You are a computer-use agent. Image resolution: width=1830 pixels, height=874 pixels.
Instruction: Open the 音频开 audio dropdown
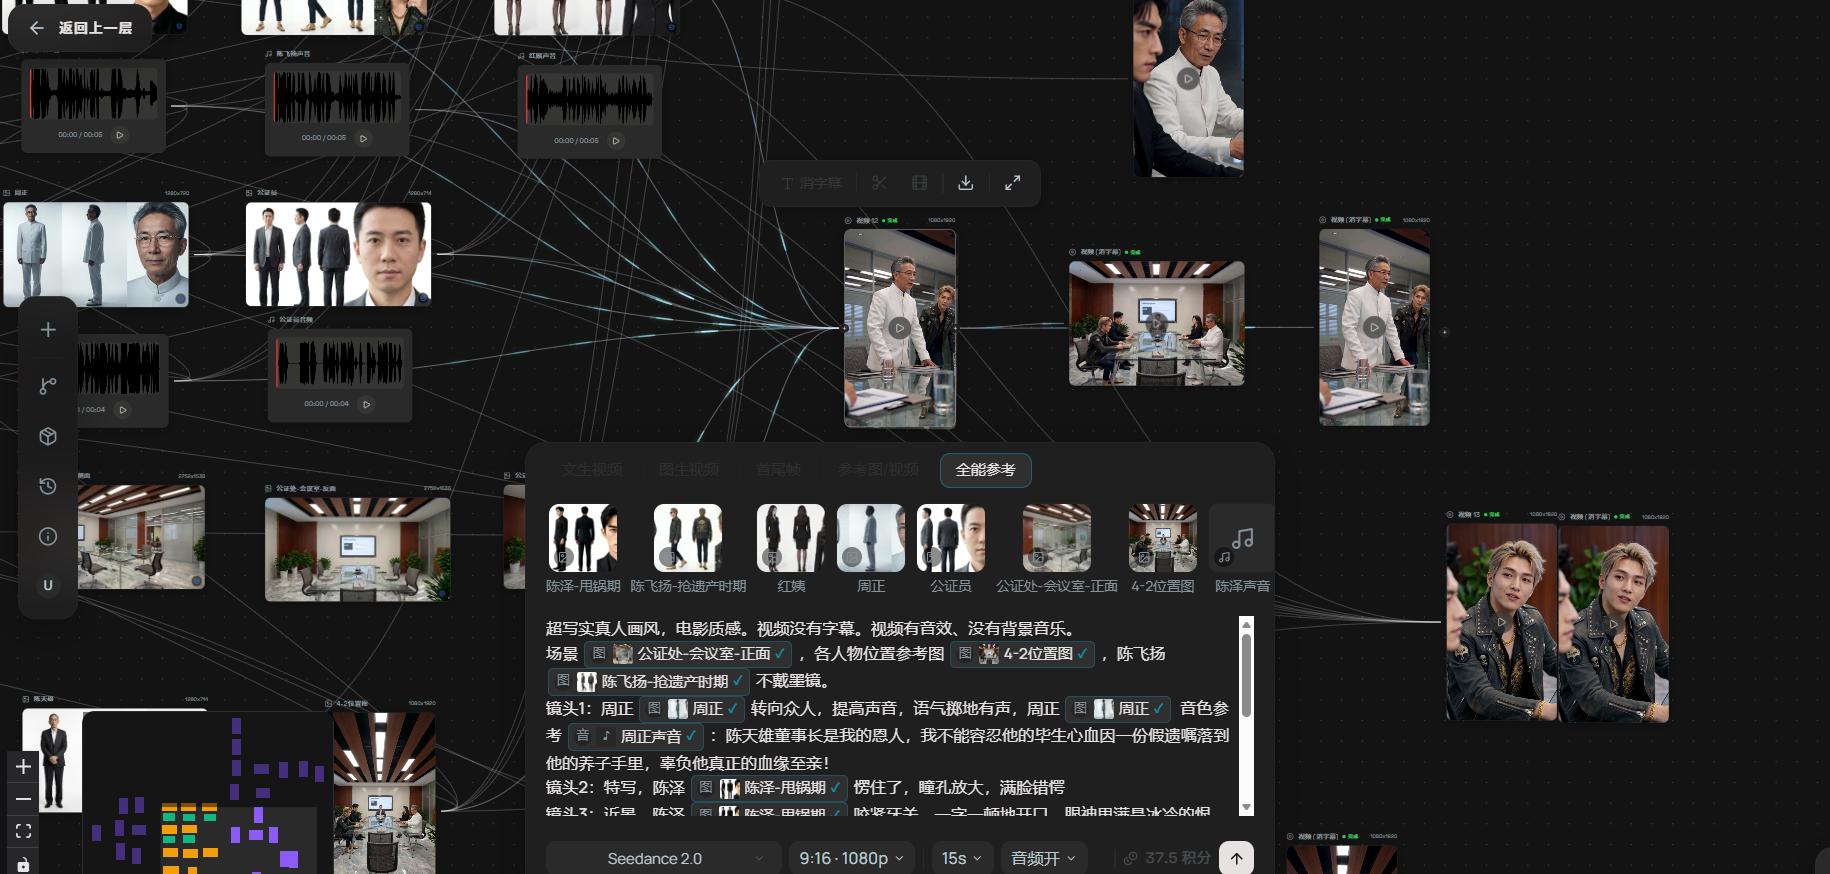tap(1044, 859)
